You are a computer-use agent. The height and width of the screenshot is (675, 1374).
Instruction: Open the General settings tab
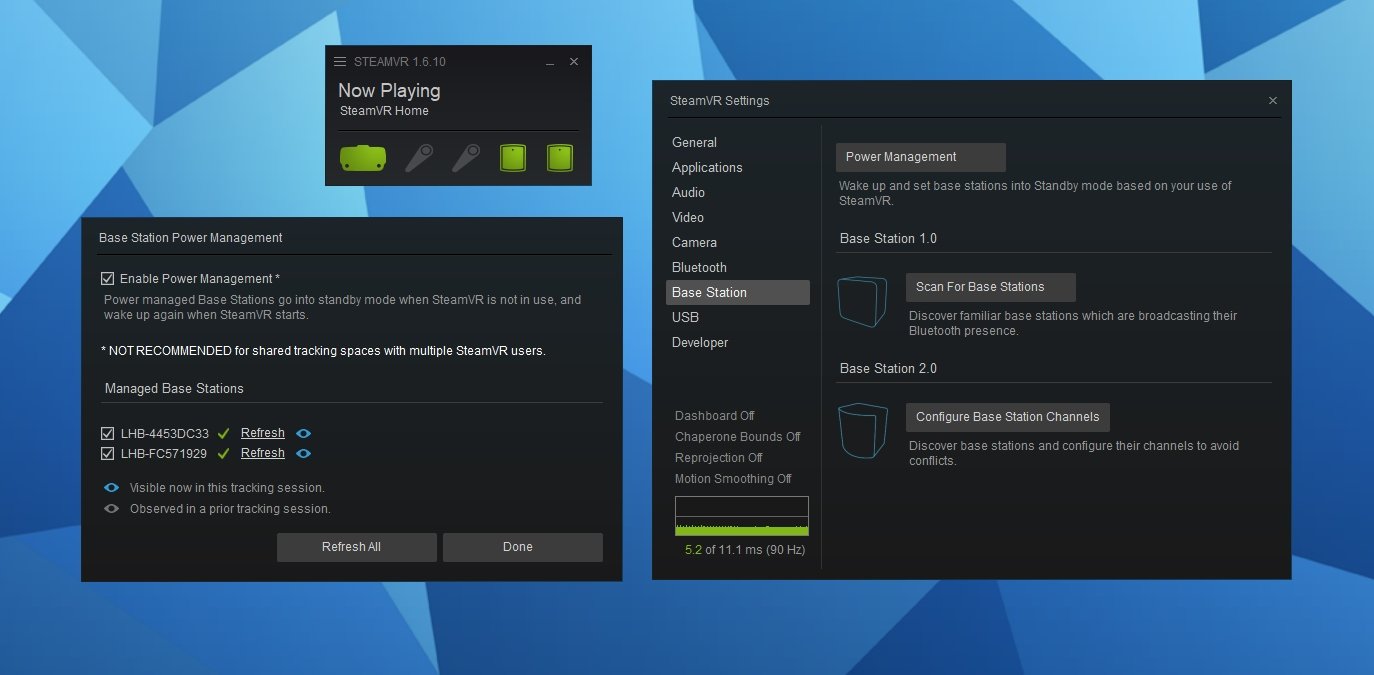coord(738,143)
